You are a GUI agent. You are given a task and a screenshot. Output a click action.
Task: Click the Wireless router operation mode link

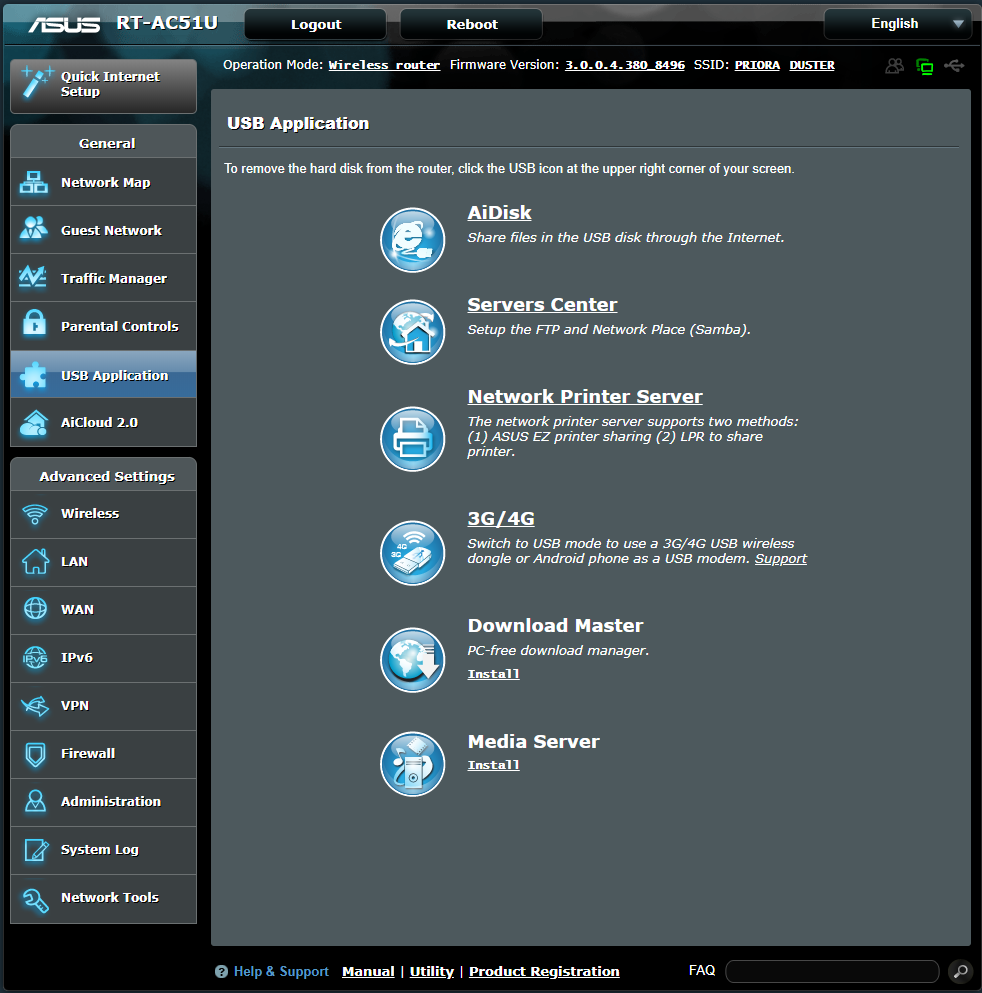[384, 65]
